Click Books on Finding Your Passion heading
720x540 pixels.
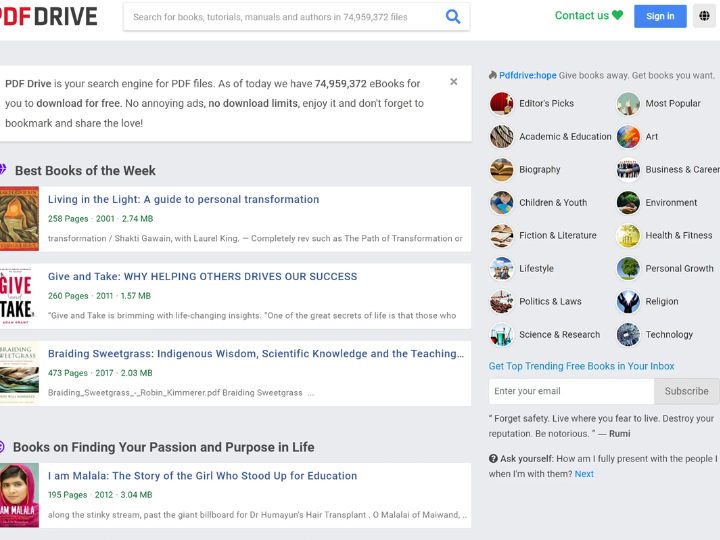[x=163, y=447]
